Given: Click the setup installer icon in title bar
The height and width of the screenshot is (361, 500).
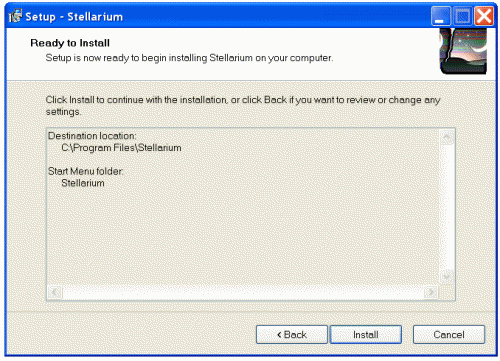Looking at the screenshot, I should [x=15, y=16].
